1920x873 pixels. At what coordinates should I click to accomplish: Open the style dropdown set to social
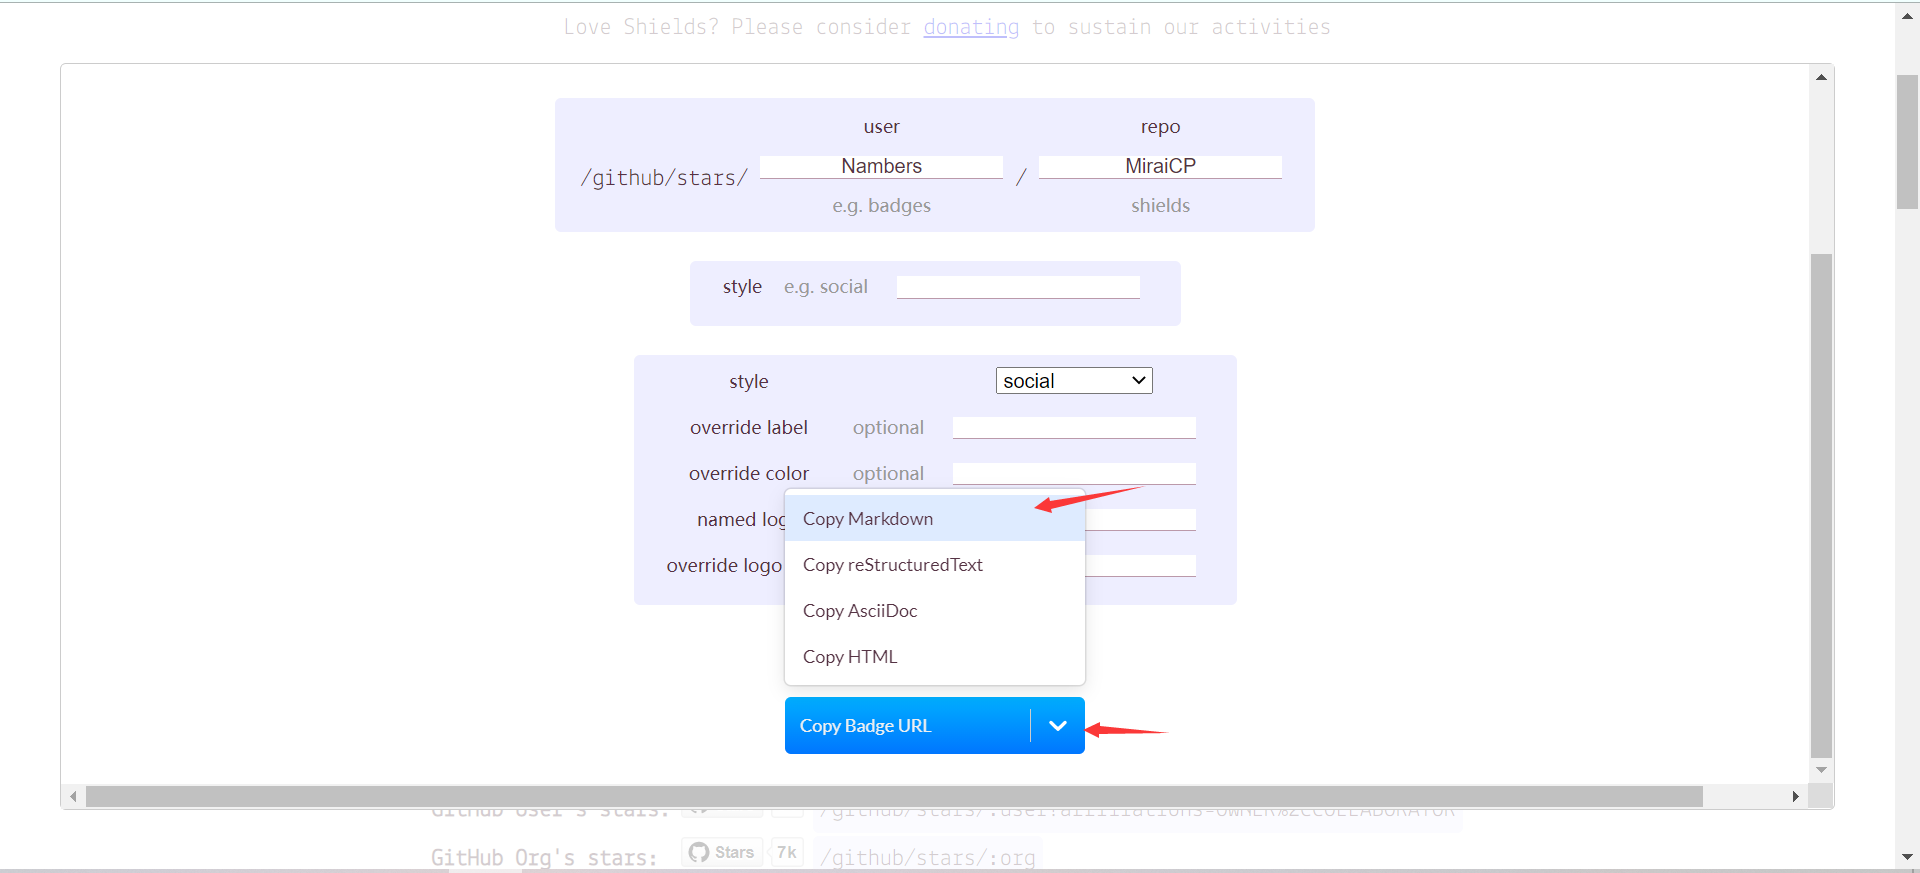point(1074,381)
